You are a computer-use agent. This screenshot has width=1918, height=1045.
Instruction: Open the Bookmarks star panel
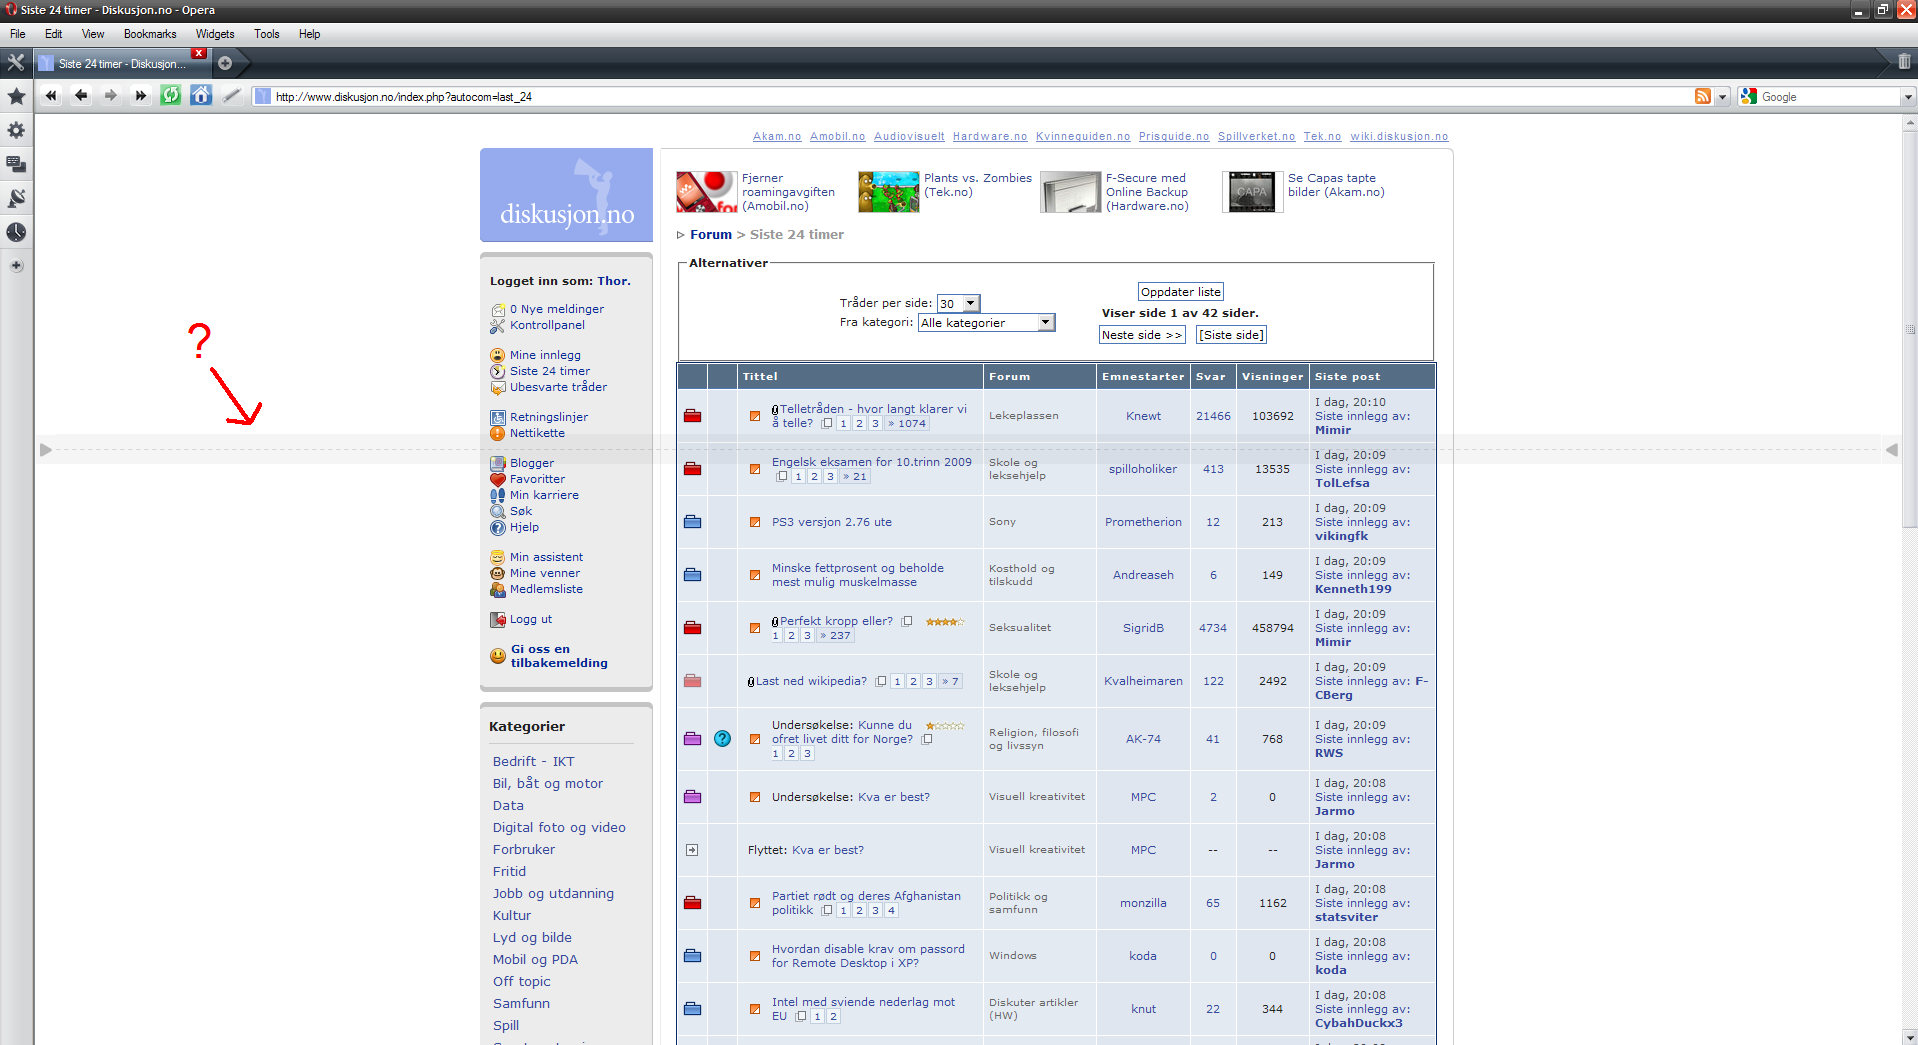coord(16,96)
